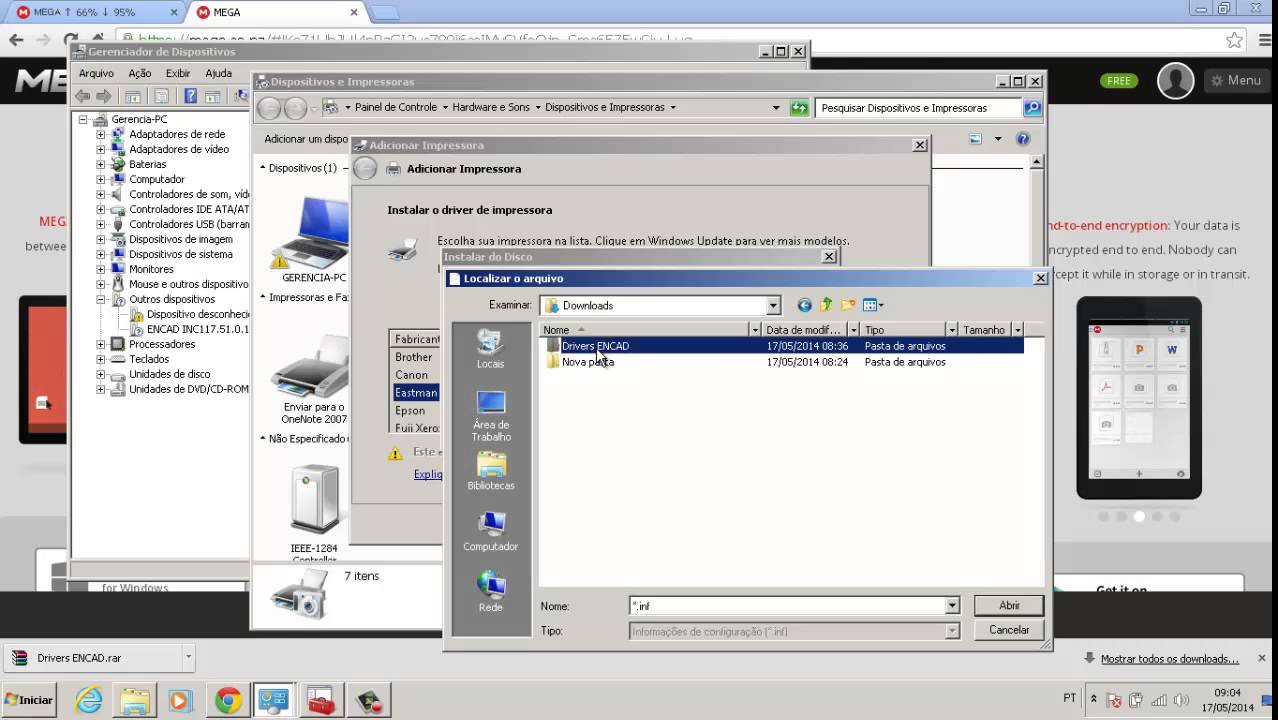
Task: Open Arquivo menu in Gerenciador de Dispositivos
Action: 96,73
